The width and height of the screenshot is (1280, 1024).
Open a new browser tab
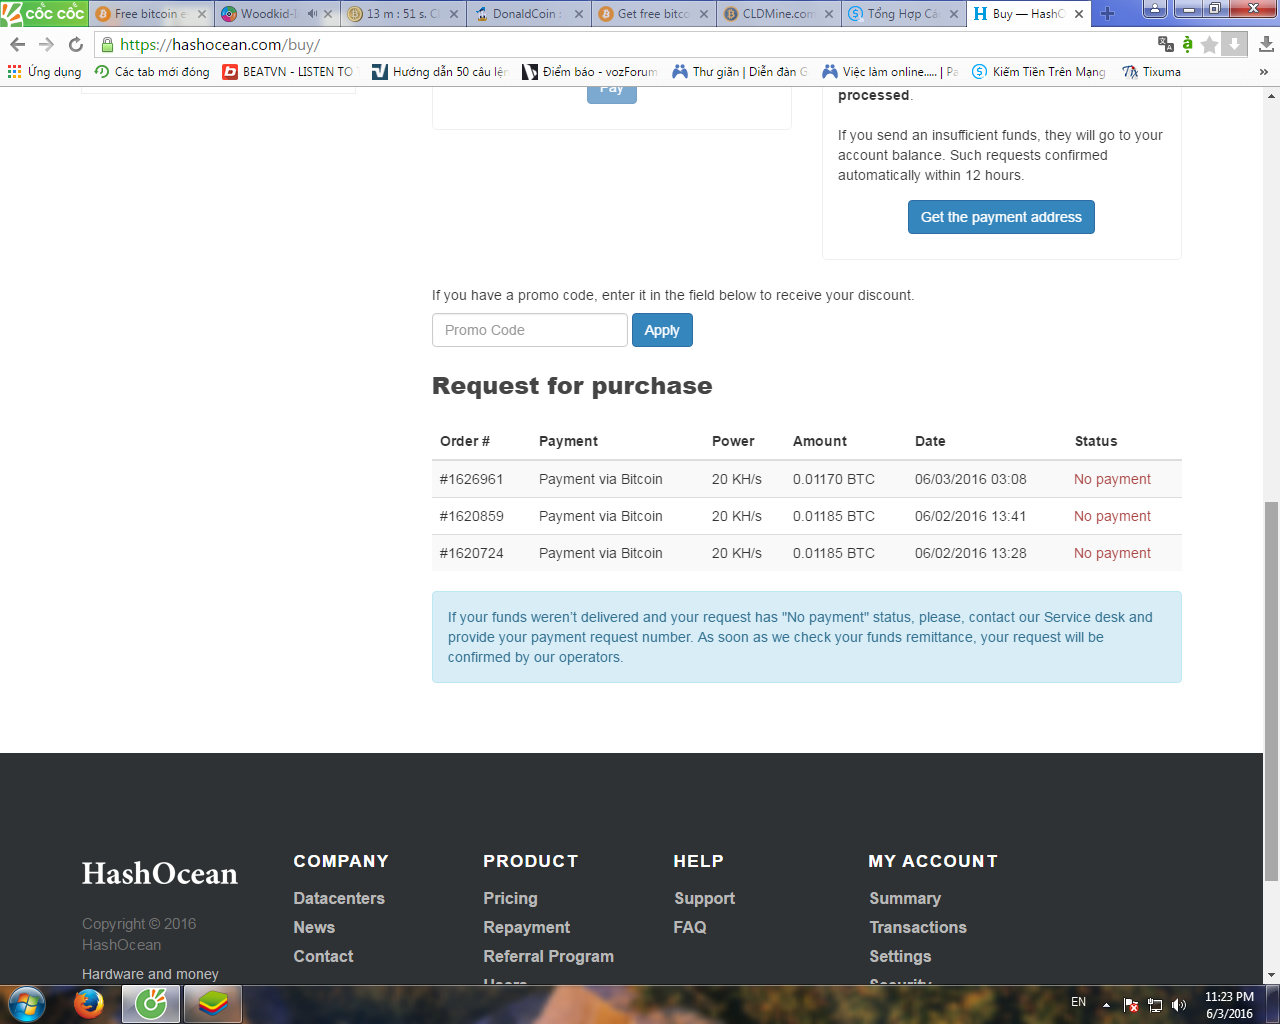click(1107, 14)
